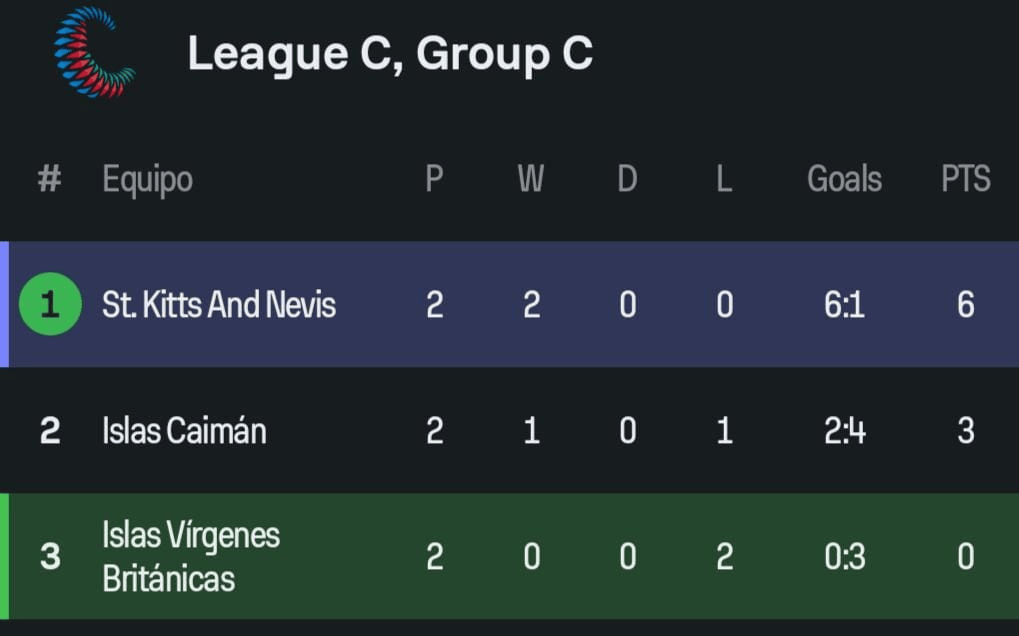Click the 0:3 goals value
Image resolution: width=1019 pixels, height=636 pixels.
point(844,556)
